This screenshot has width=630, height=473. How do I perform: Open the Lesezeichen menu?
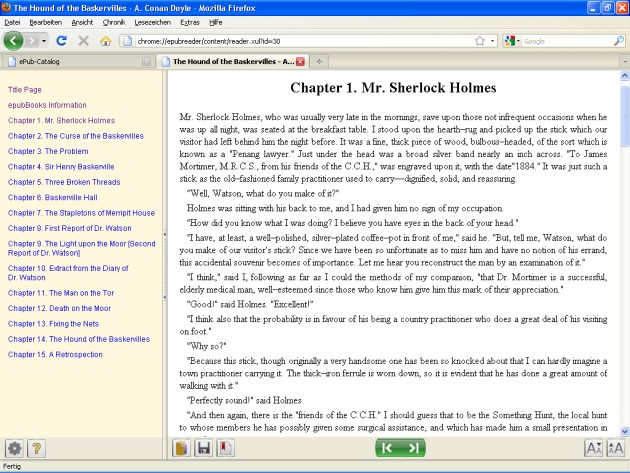tap(153, 23)
